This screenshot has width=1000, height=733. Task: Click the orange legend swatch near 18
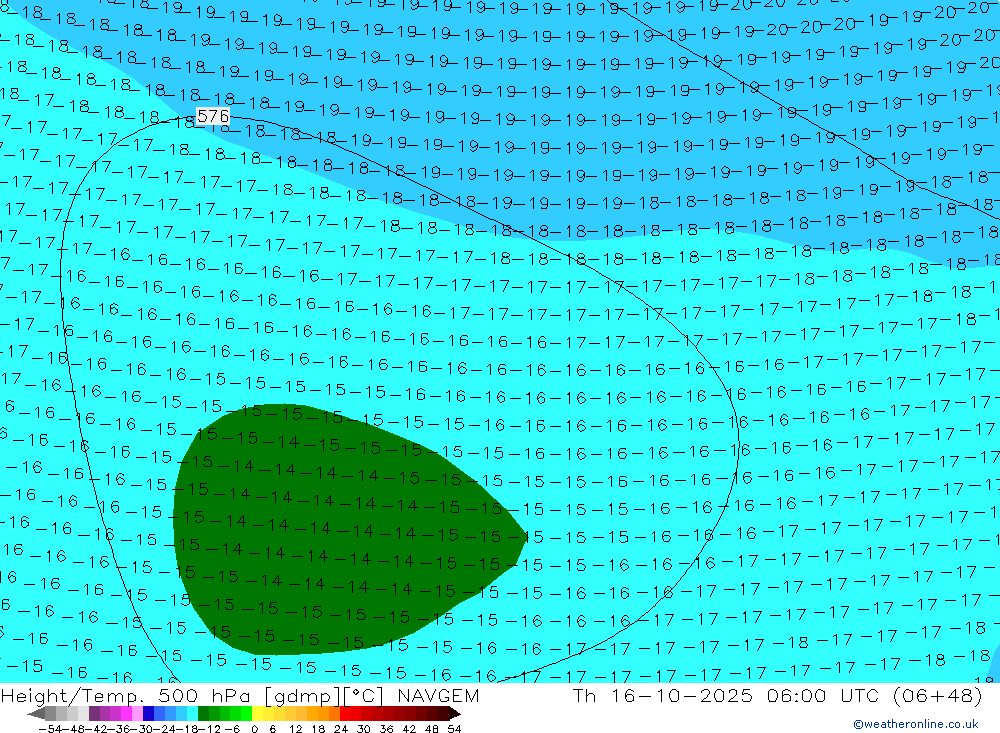[323, 713]
